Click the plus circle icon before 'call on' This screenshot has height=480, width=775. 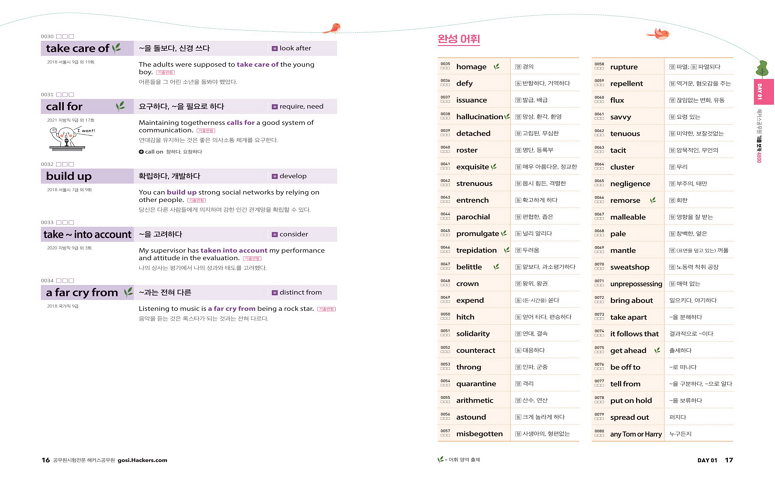pos(141,152)
